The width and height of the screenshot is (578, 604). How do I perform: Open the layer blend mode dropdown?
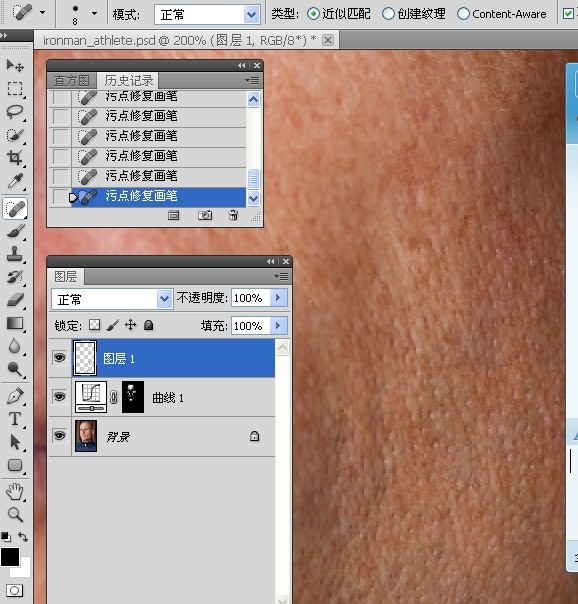[x=112, y=299]
